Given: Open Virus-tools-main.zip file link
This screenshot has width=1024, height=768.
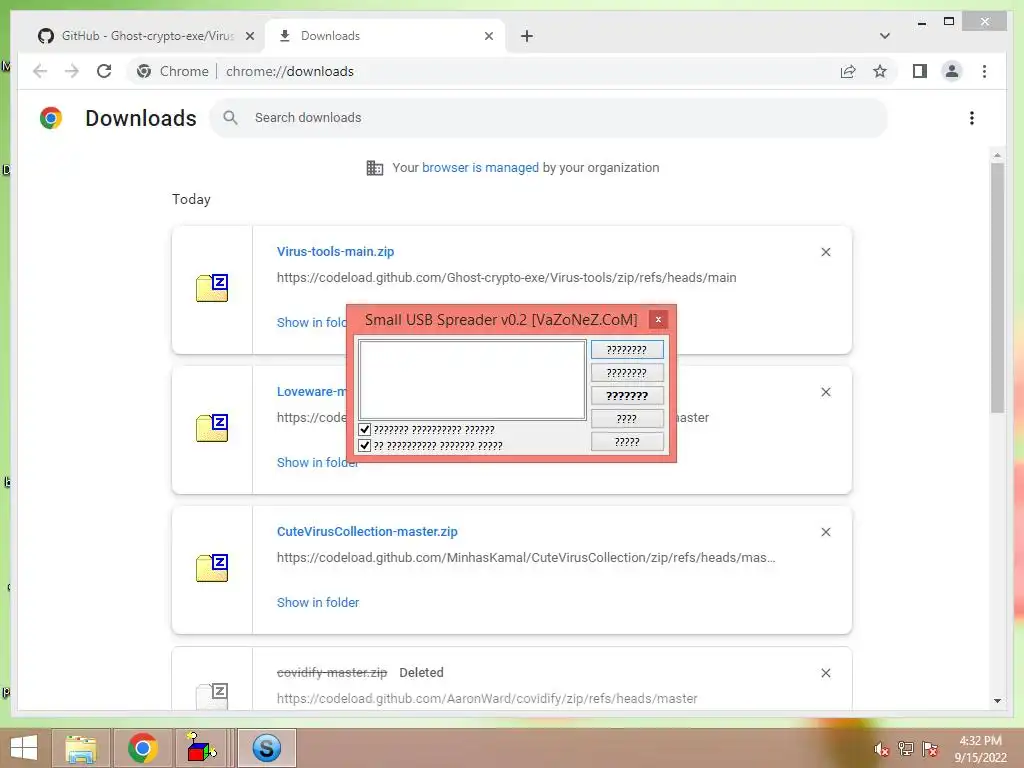Looking at the screenshot, I should point(335,251).
